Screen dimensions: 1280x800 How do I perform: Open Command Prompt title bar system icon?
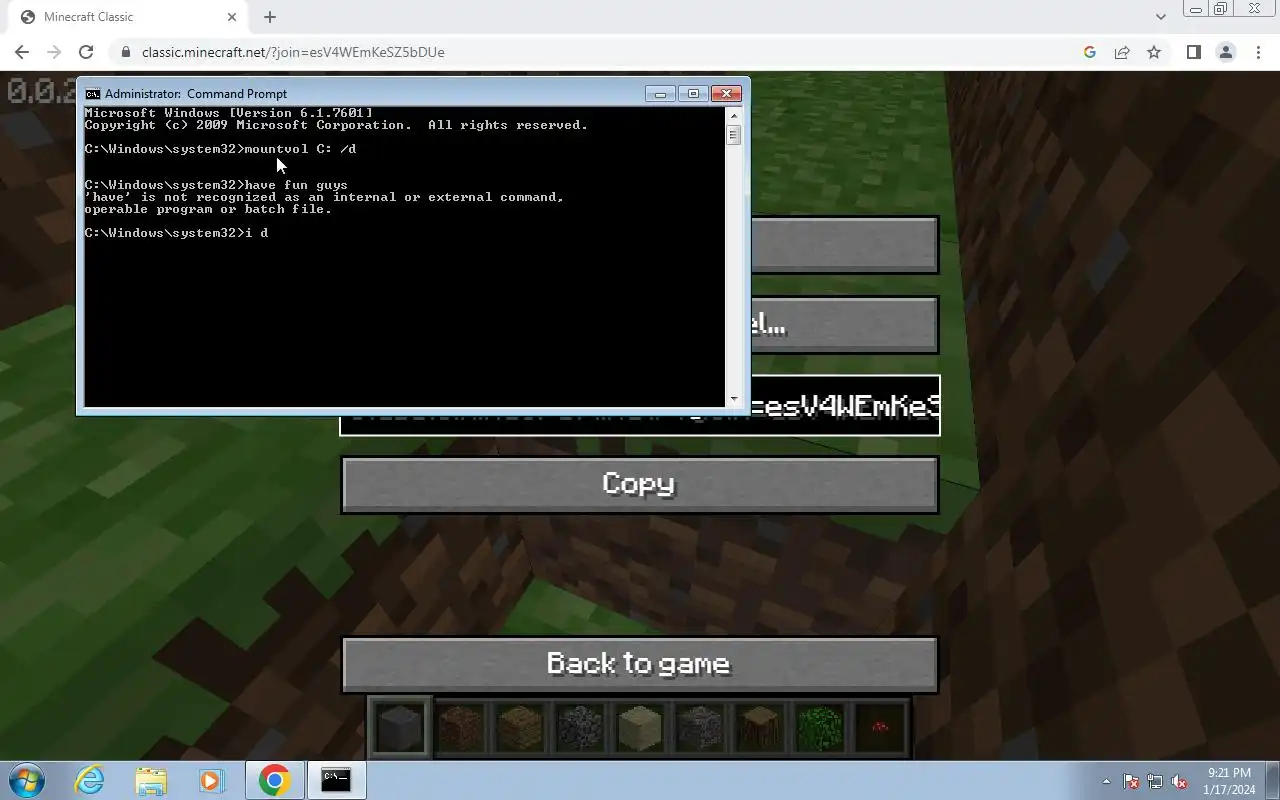92,93
